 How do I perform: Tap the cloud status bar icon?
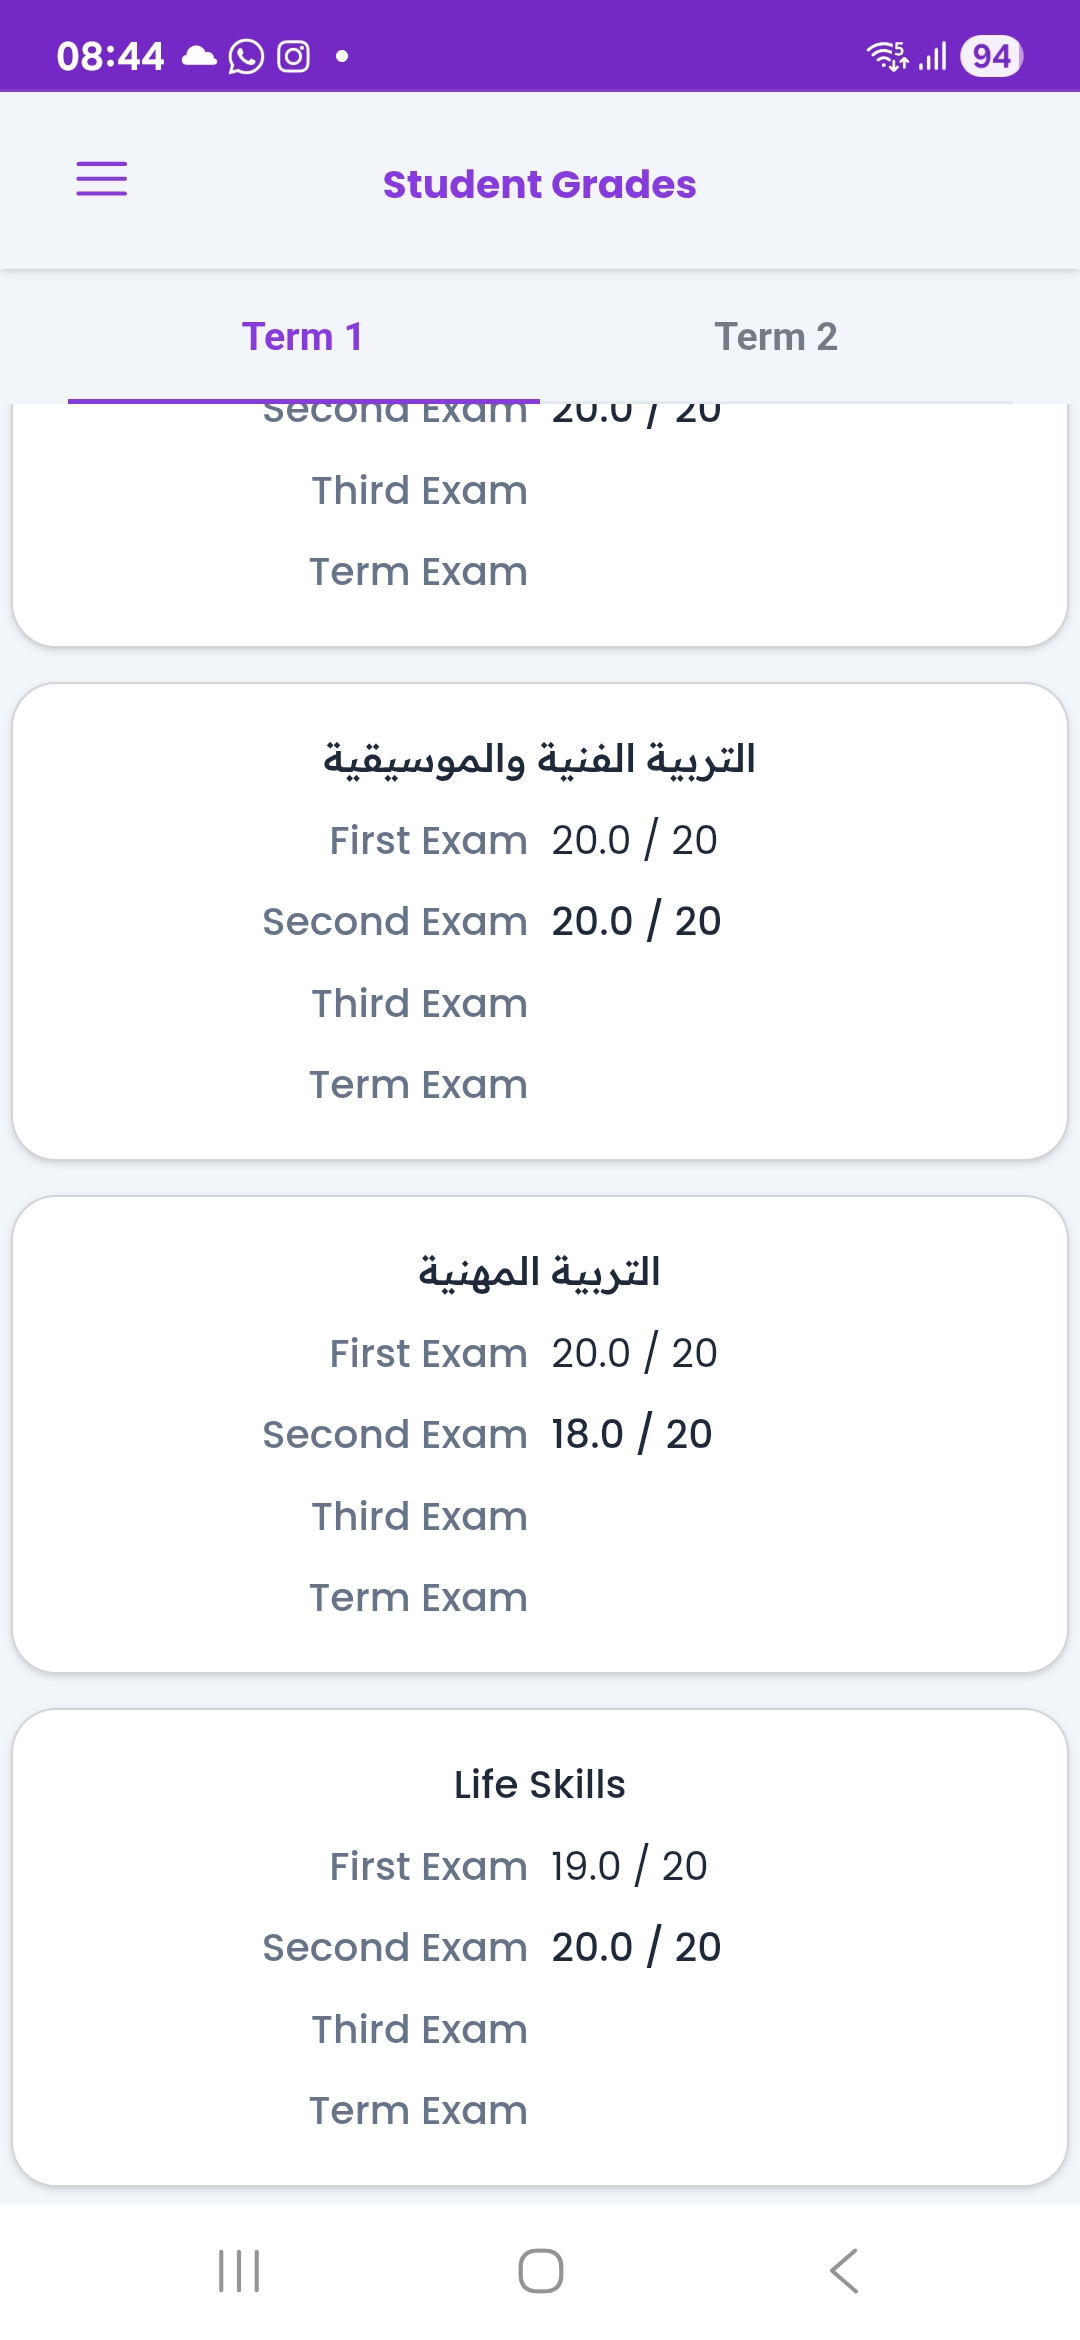point(199,56)
